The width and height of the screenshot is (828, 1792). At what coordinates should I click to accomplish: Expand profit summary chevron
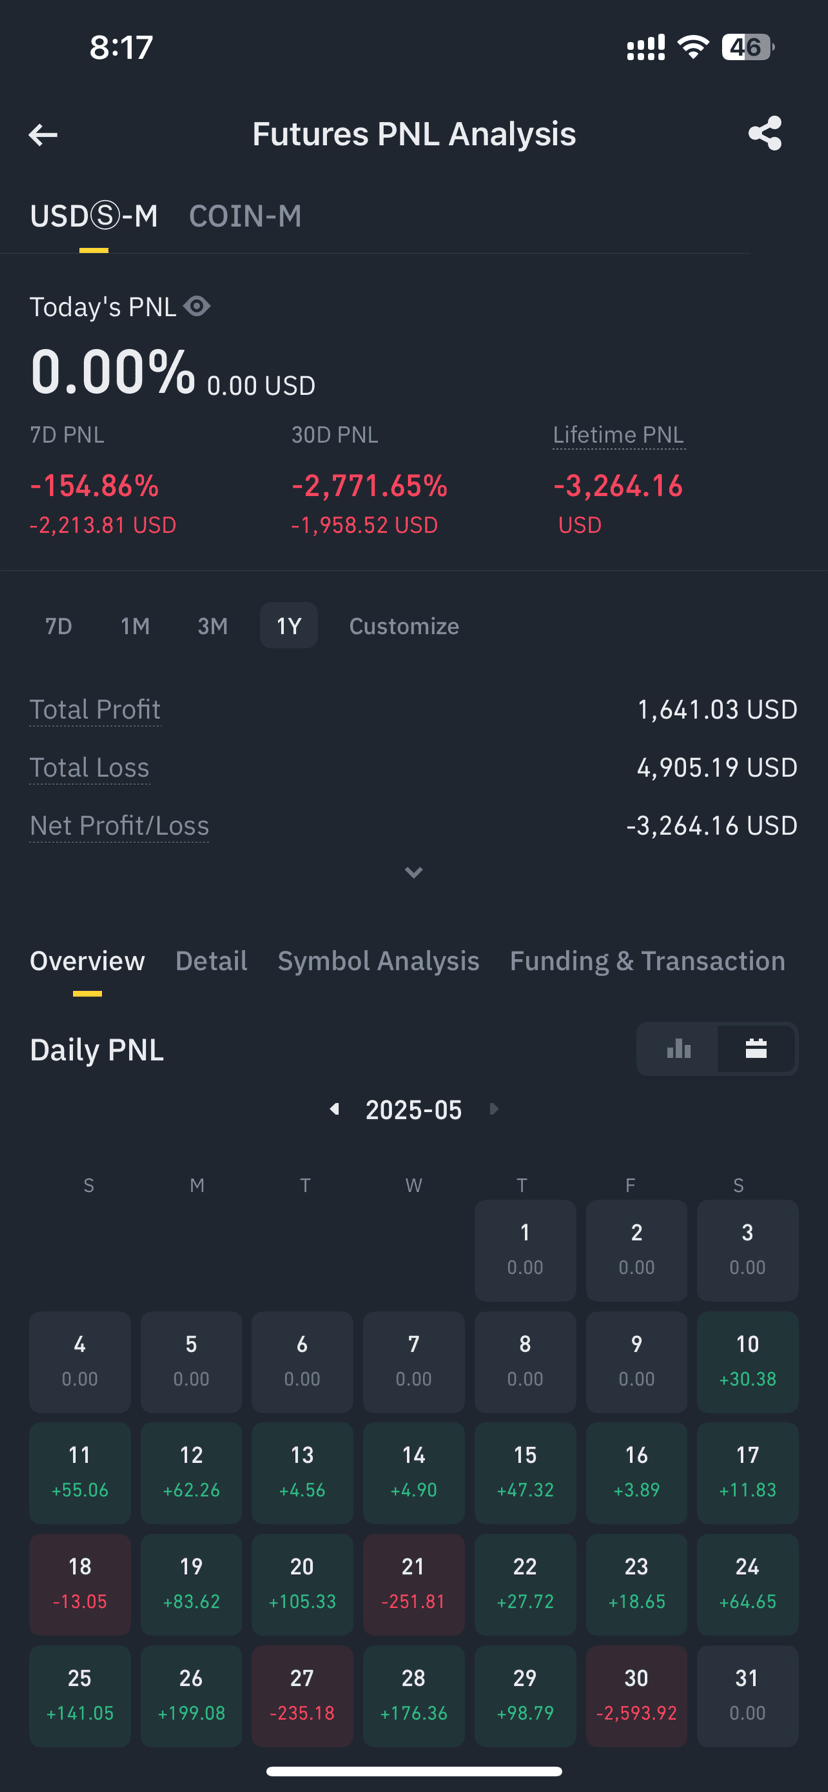pos(414,873)
